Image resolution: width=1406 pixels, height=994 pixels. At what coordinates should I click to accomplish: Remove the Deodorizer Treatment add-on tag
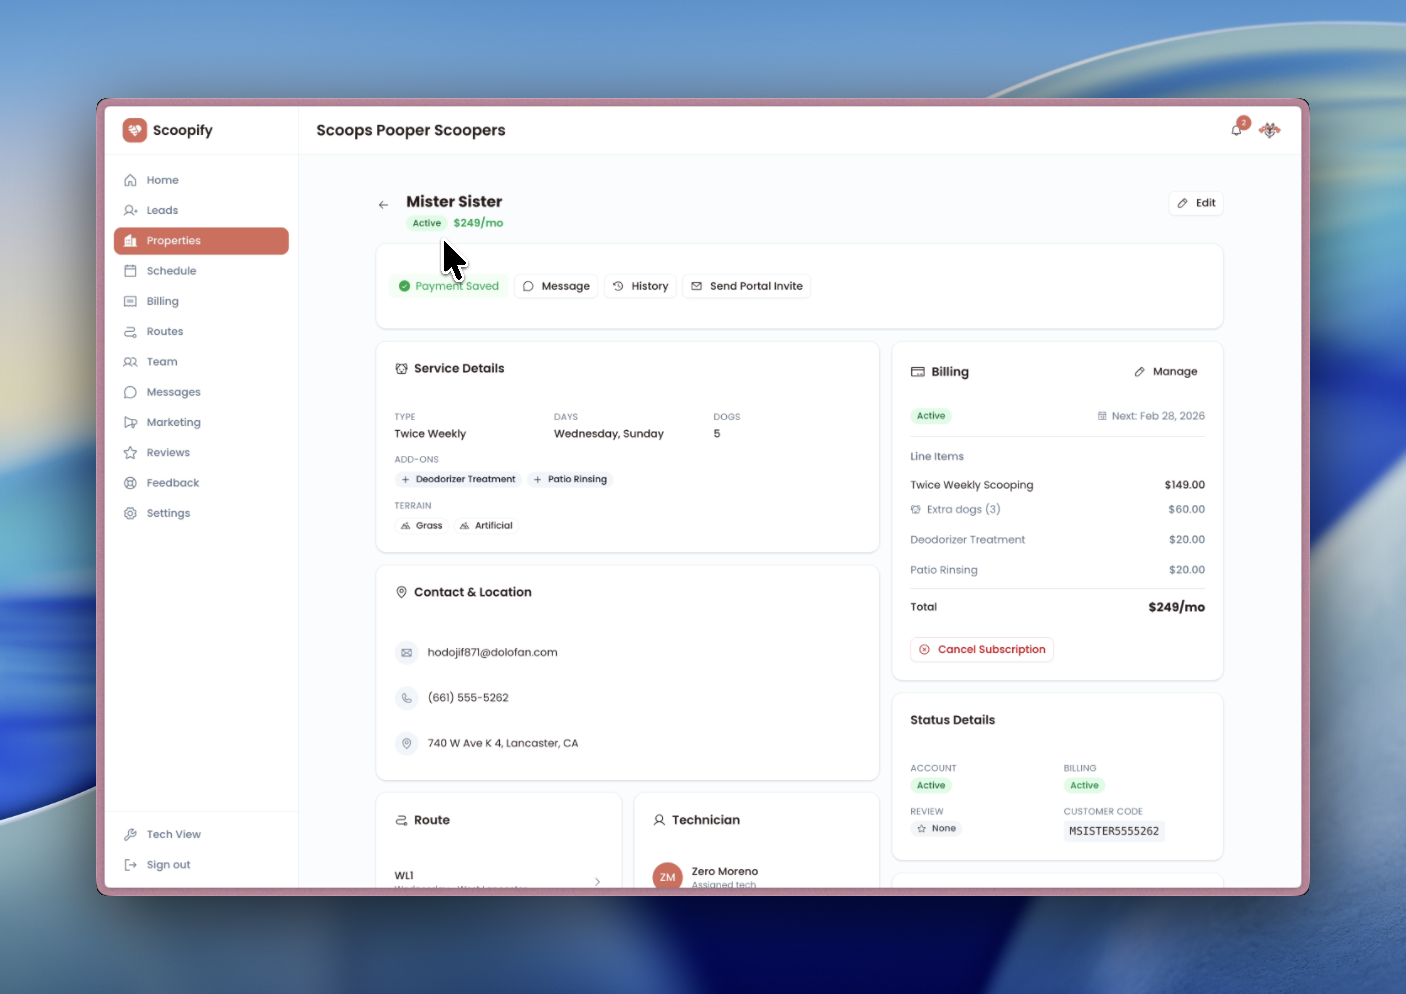(458, 479)
